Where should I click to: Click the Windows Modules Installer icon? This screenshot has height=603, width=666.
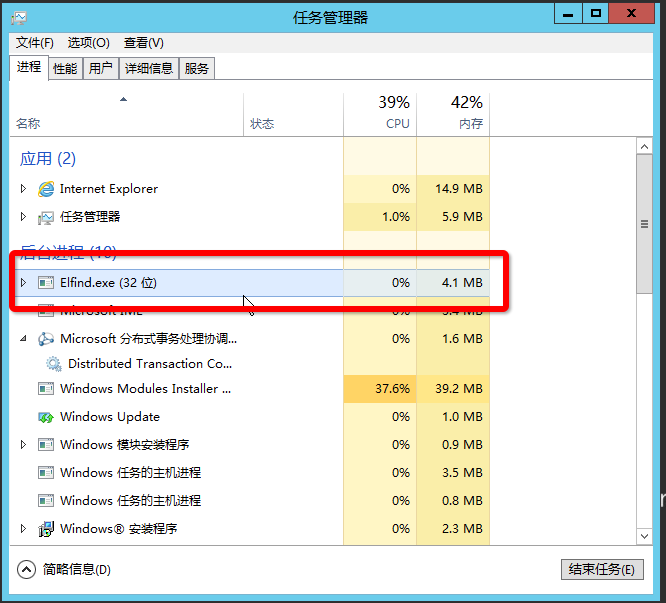[46, 389]
